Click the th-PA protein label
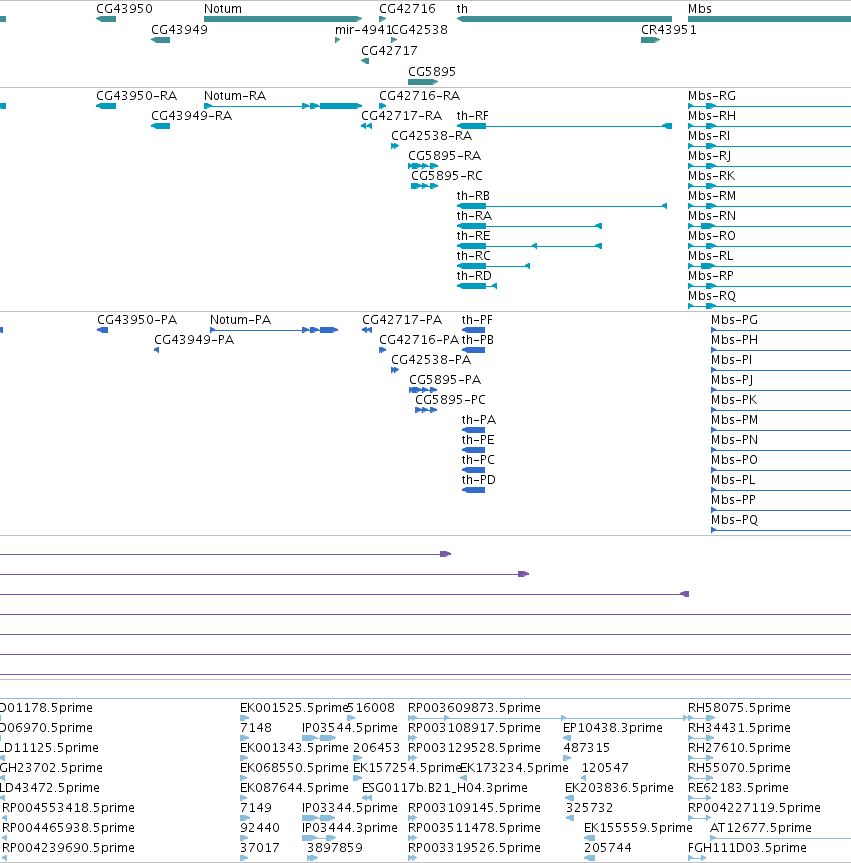The width and height of the screenshot is (851, 863). [x=478, y=420]
